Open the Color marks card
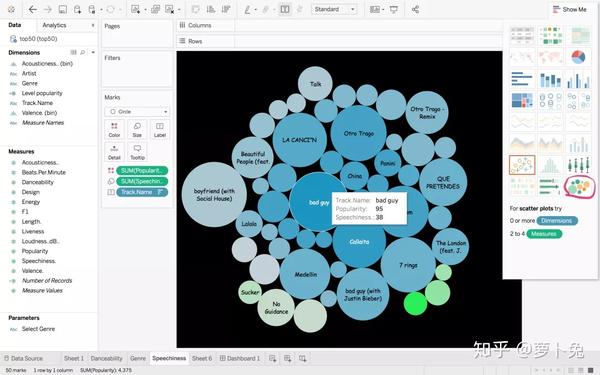This screenshot has height=375, width=600. point(114,130)
